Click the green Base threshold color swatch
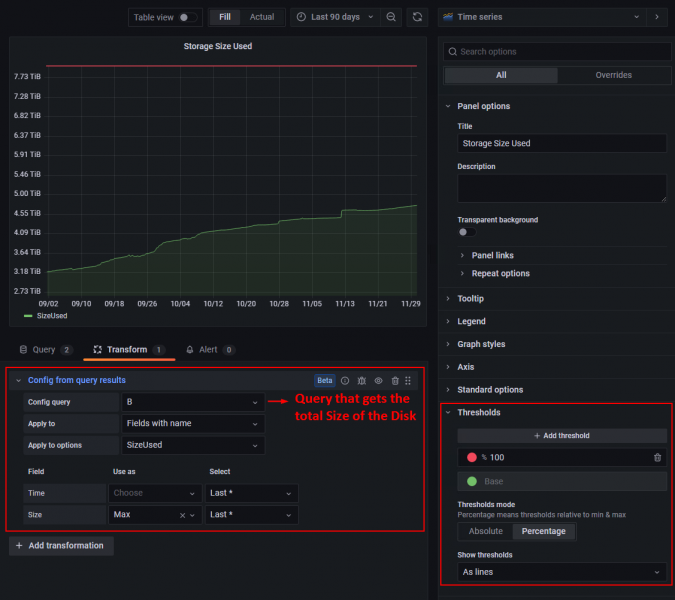The height and width of the screenshot is (600, 675). [x=472, y=482]
